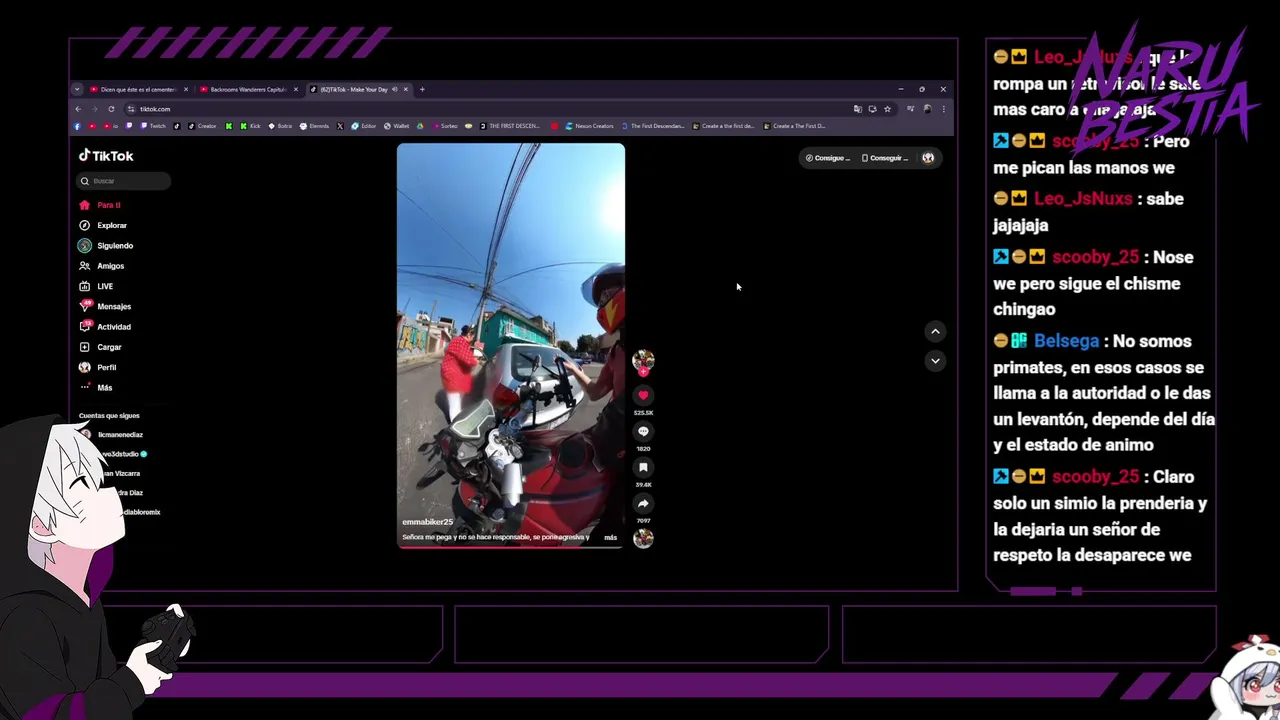The height and width of the screenshot is (720, 1280).
Task: Open the Wallet bookmark
Action: click(x=397, y=126)
